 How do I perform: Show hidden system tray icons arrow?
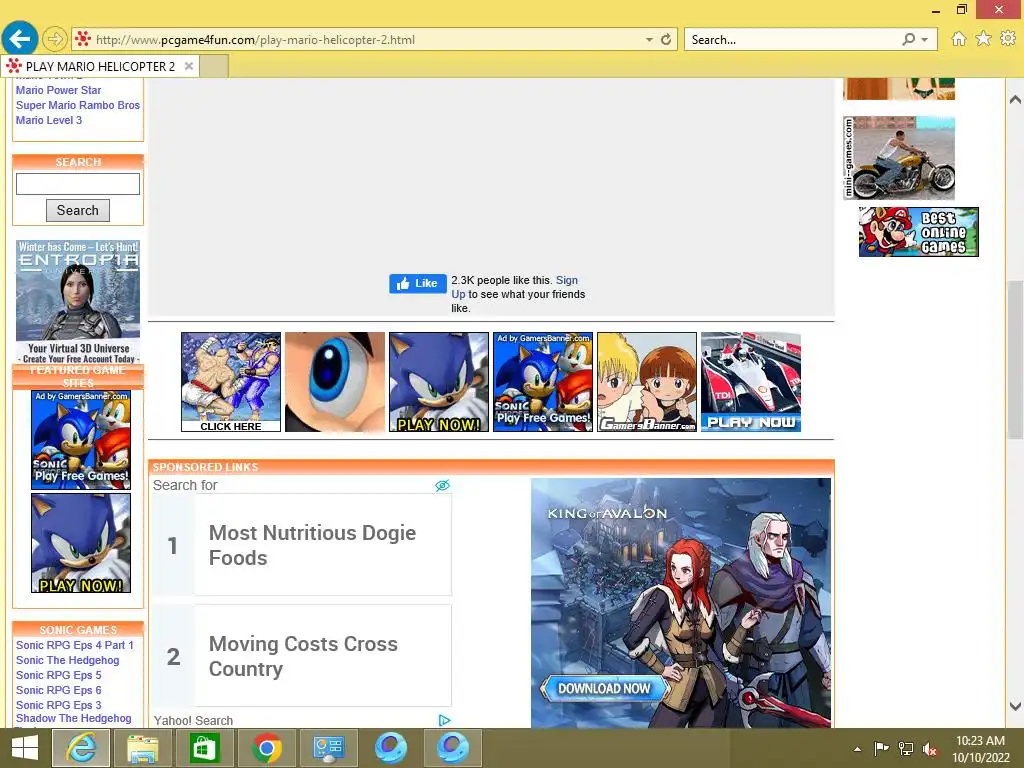[857, 749]
